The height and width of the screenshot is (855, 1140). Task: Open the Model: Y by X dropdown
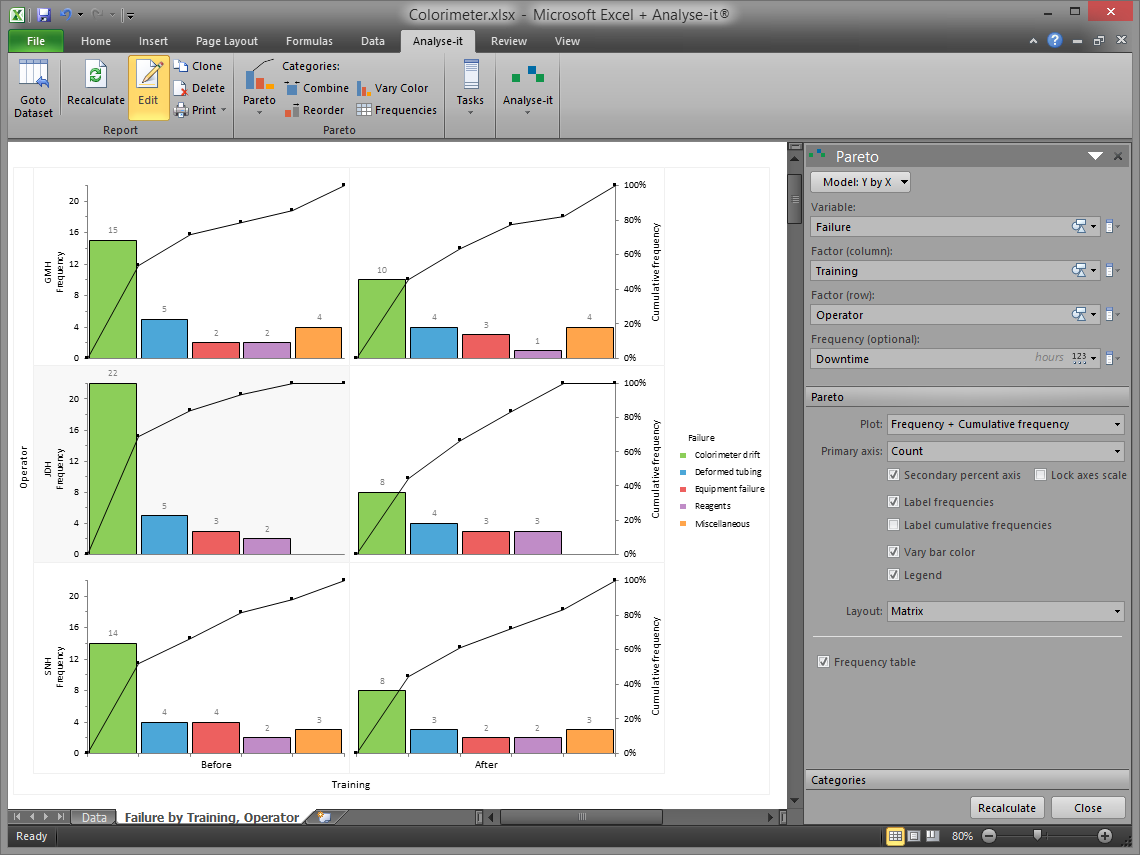click(x=861, y=182)
